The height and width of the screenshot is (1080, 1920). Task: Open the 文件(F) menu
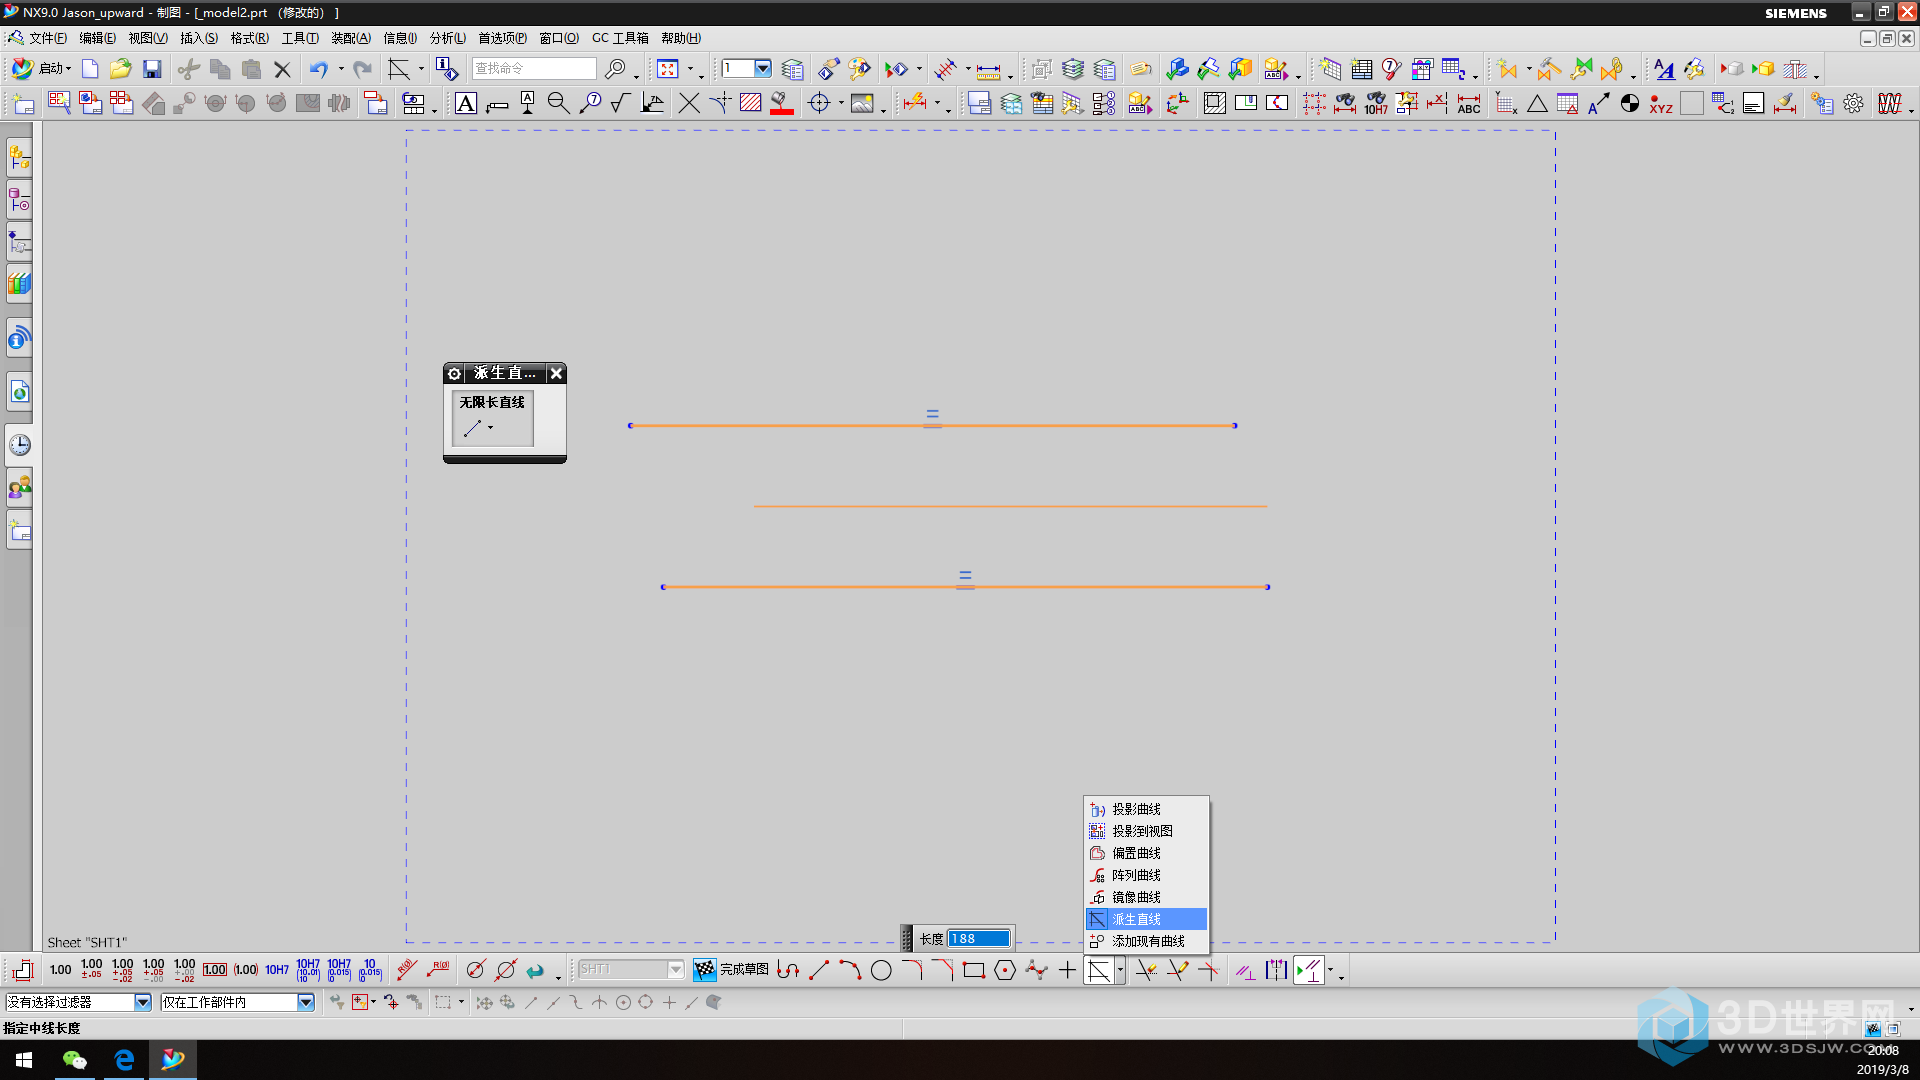[x=47, y=38]
